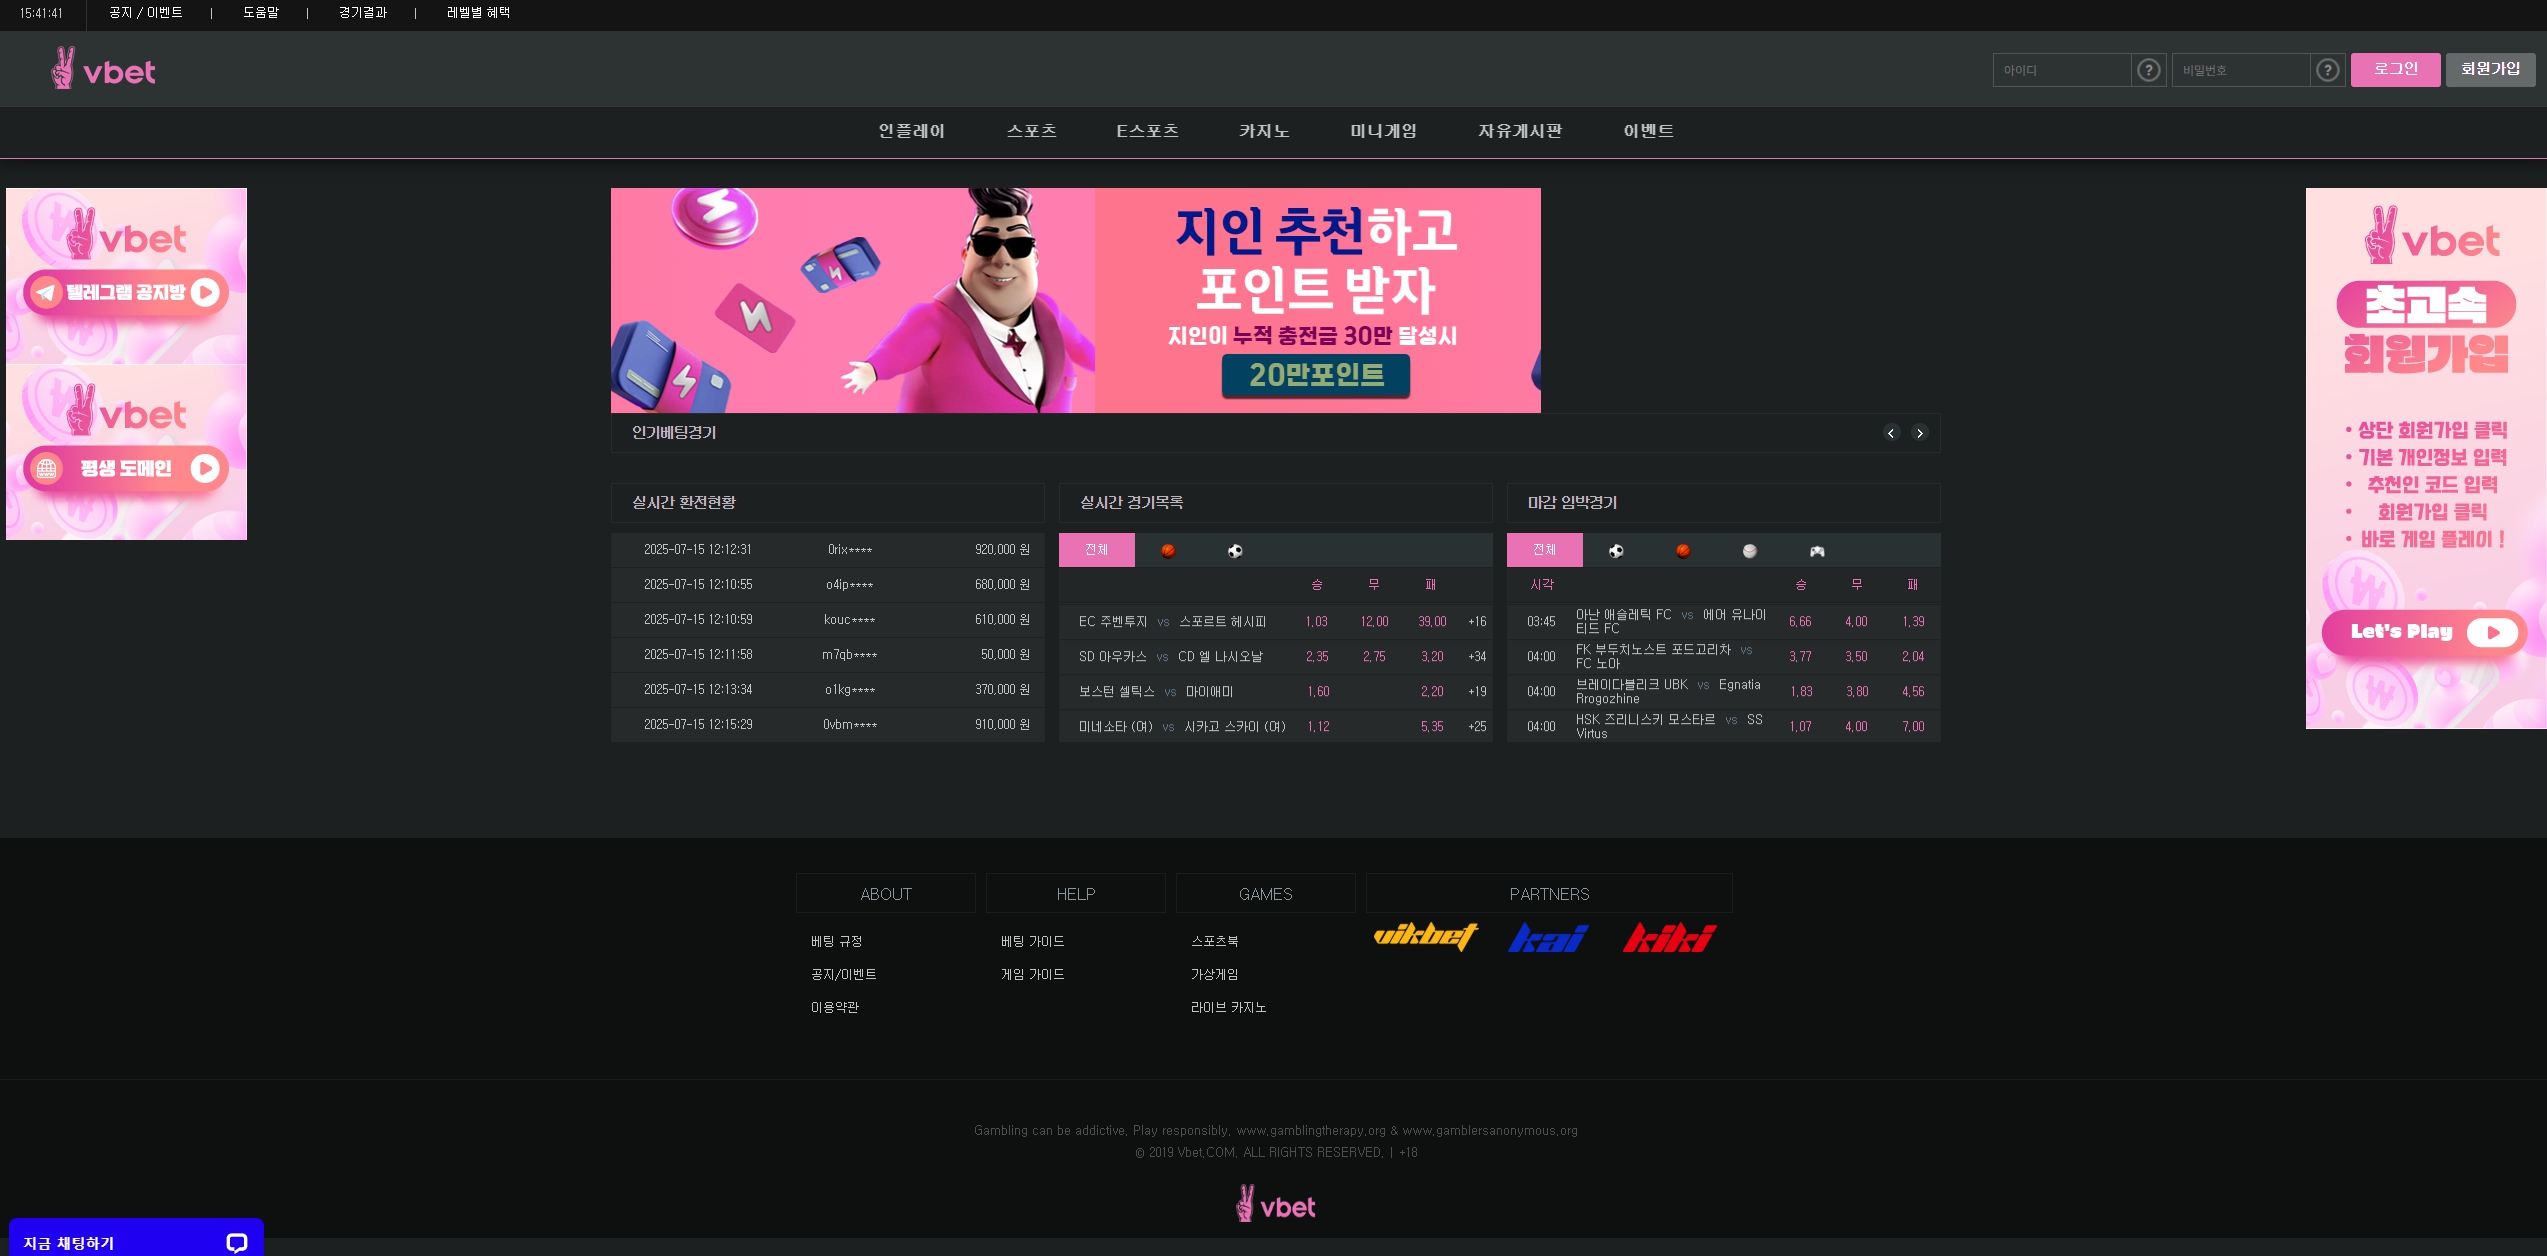Open the 미니게임 menu
2547x1256 pixels.
1384,131
